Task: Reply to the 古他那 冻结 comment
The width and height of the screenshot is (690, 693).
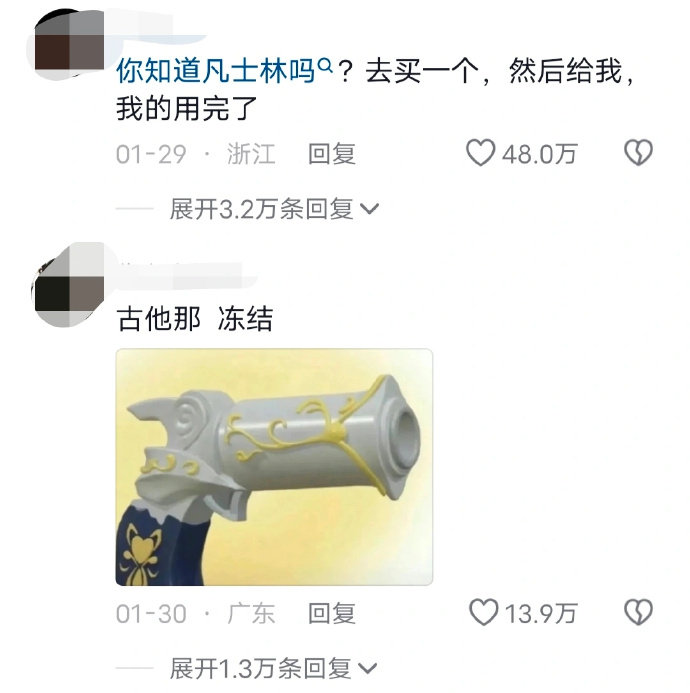Action: [332, 613]
